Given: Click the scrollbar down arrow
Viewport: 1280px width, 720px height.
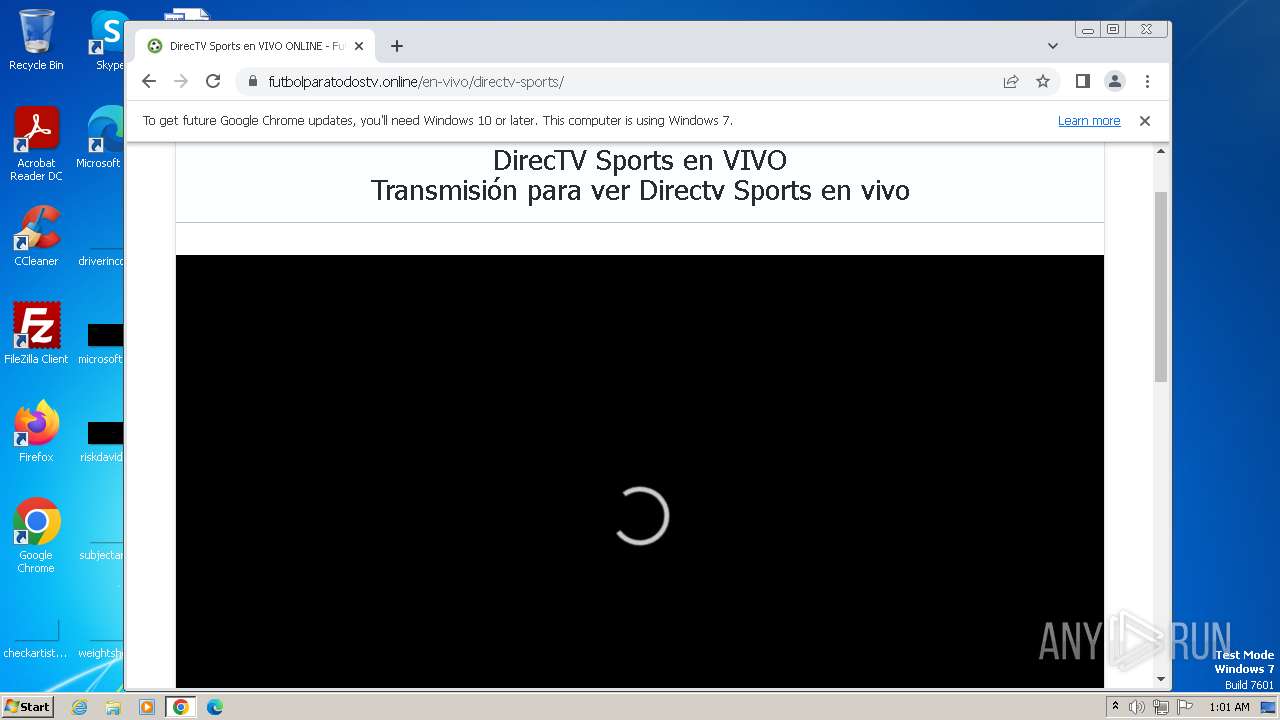Looking at the screenshot, I should tap(1161, 679).
